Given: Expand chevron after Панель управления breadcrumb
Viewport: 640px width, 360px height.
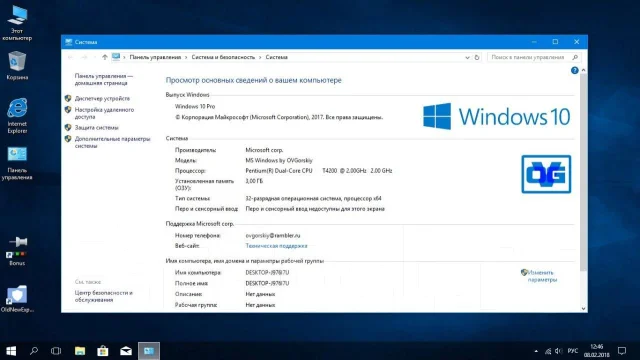Looking at the screenshot, I should pos(186,58).
